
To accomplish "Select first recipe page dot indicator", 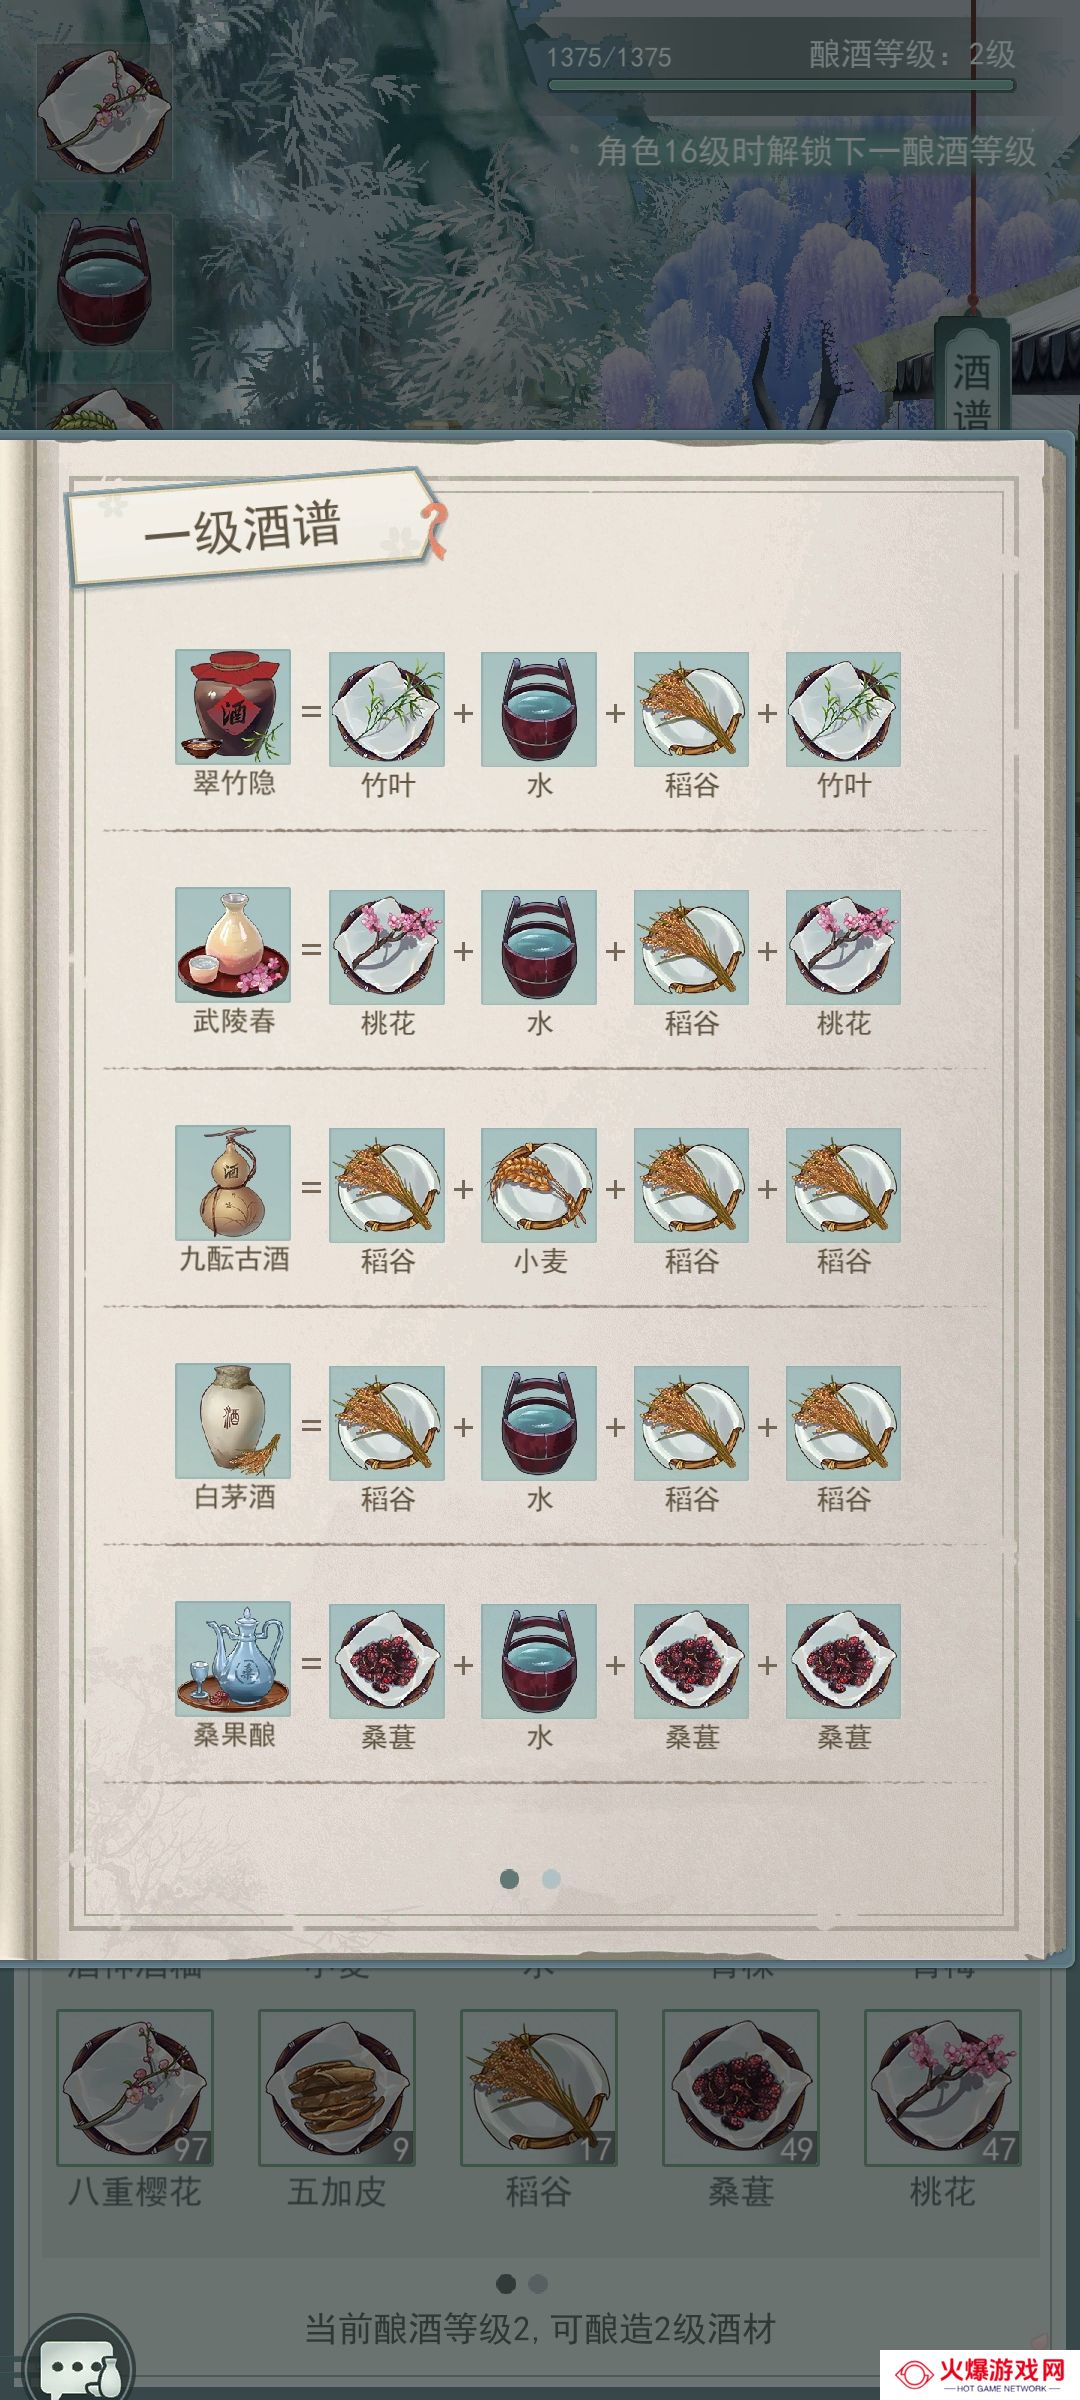I will click(x=509, y=1879).
